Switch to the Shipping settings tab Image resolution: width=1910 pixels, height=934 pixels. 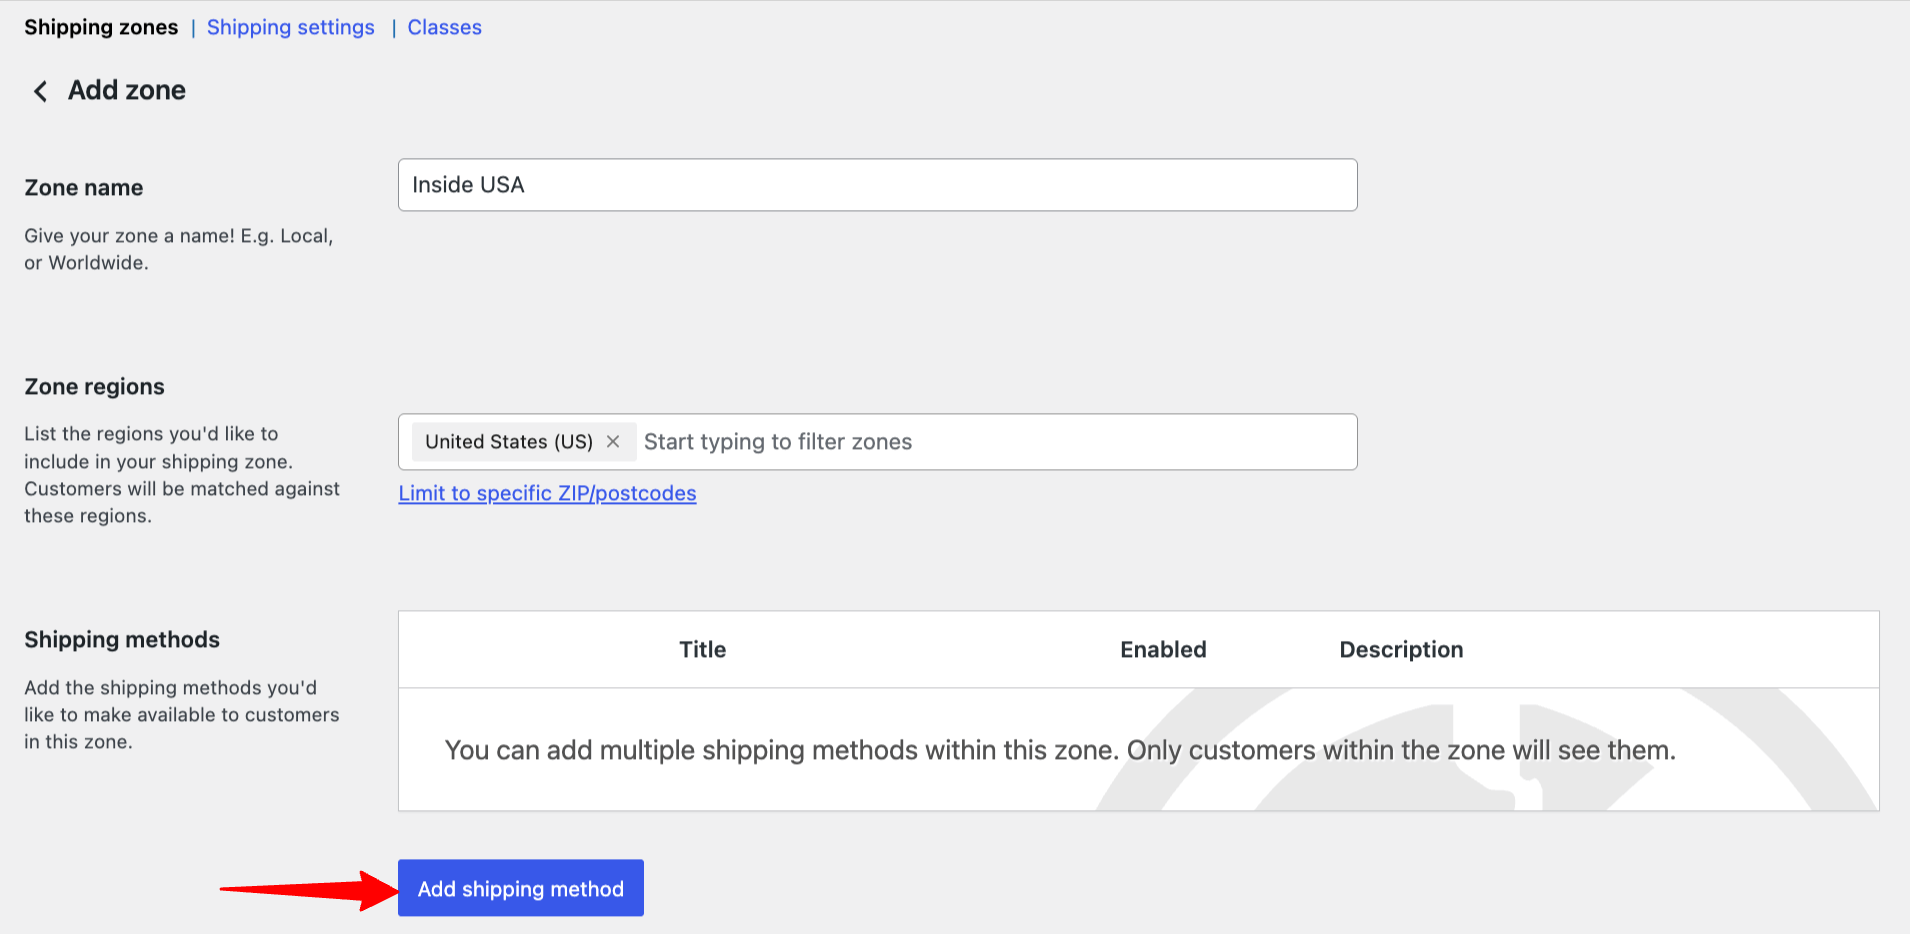290,28
